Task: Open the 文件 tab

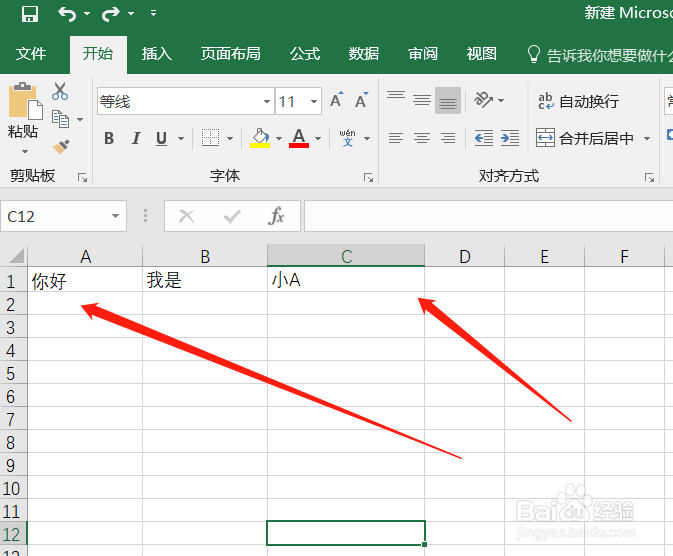Action: 31,54
